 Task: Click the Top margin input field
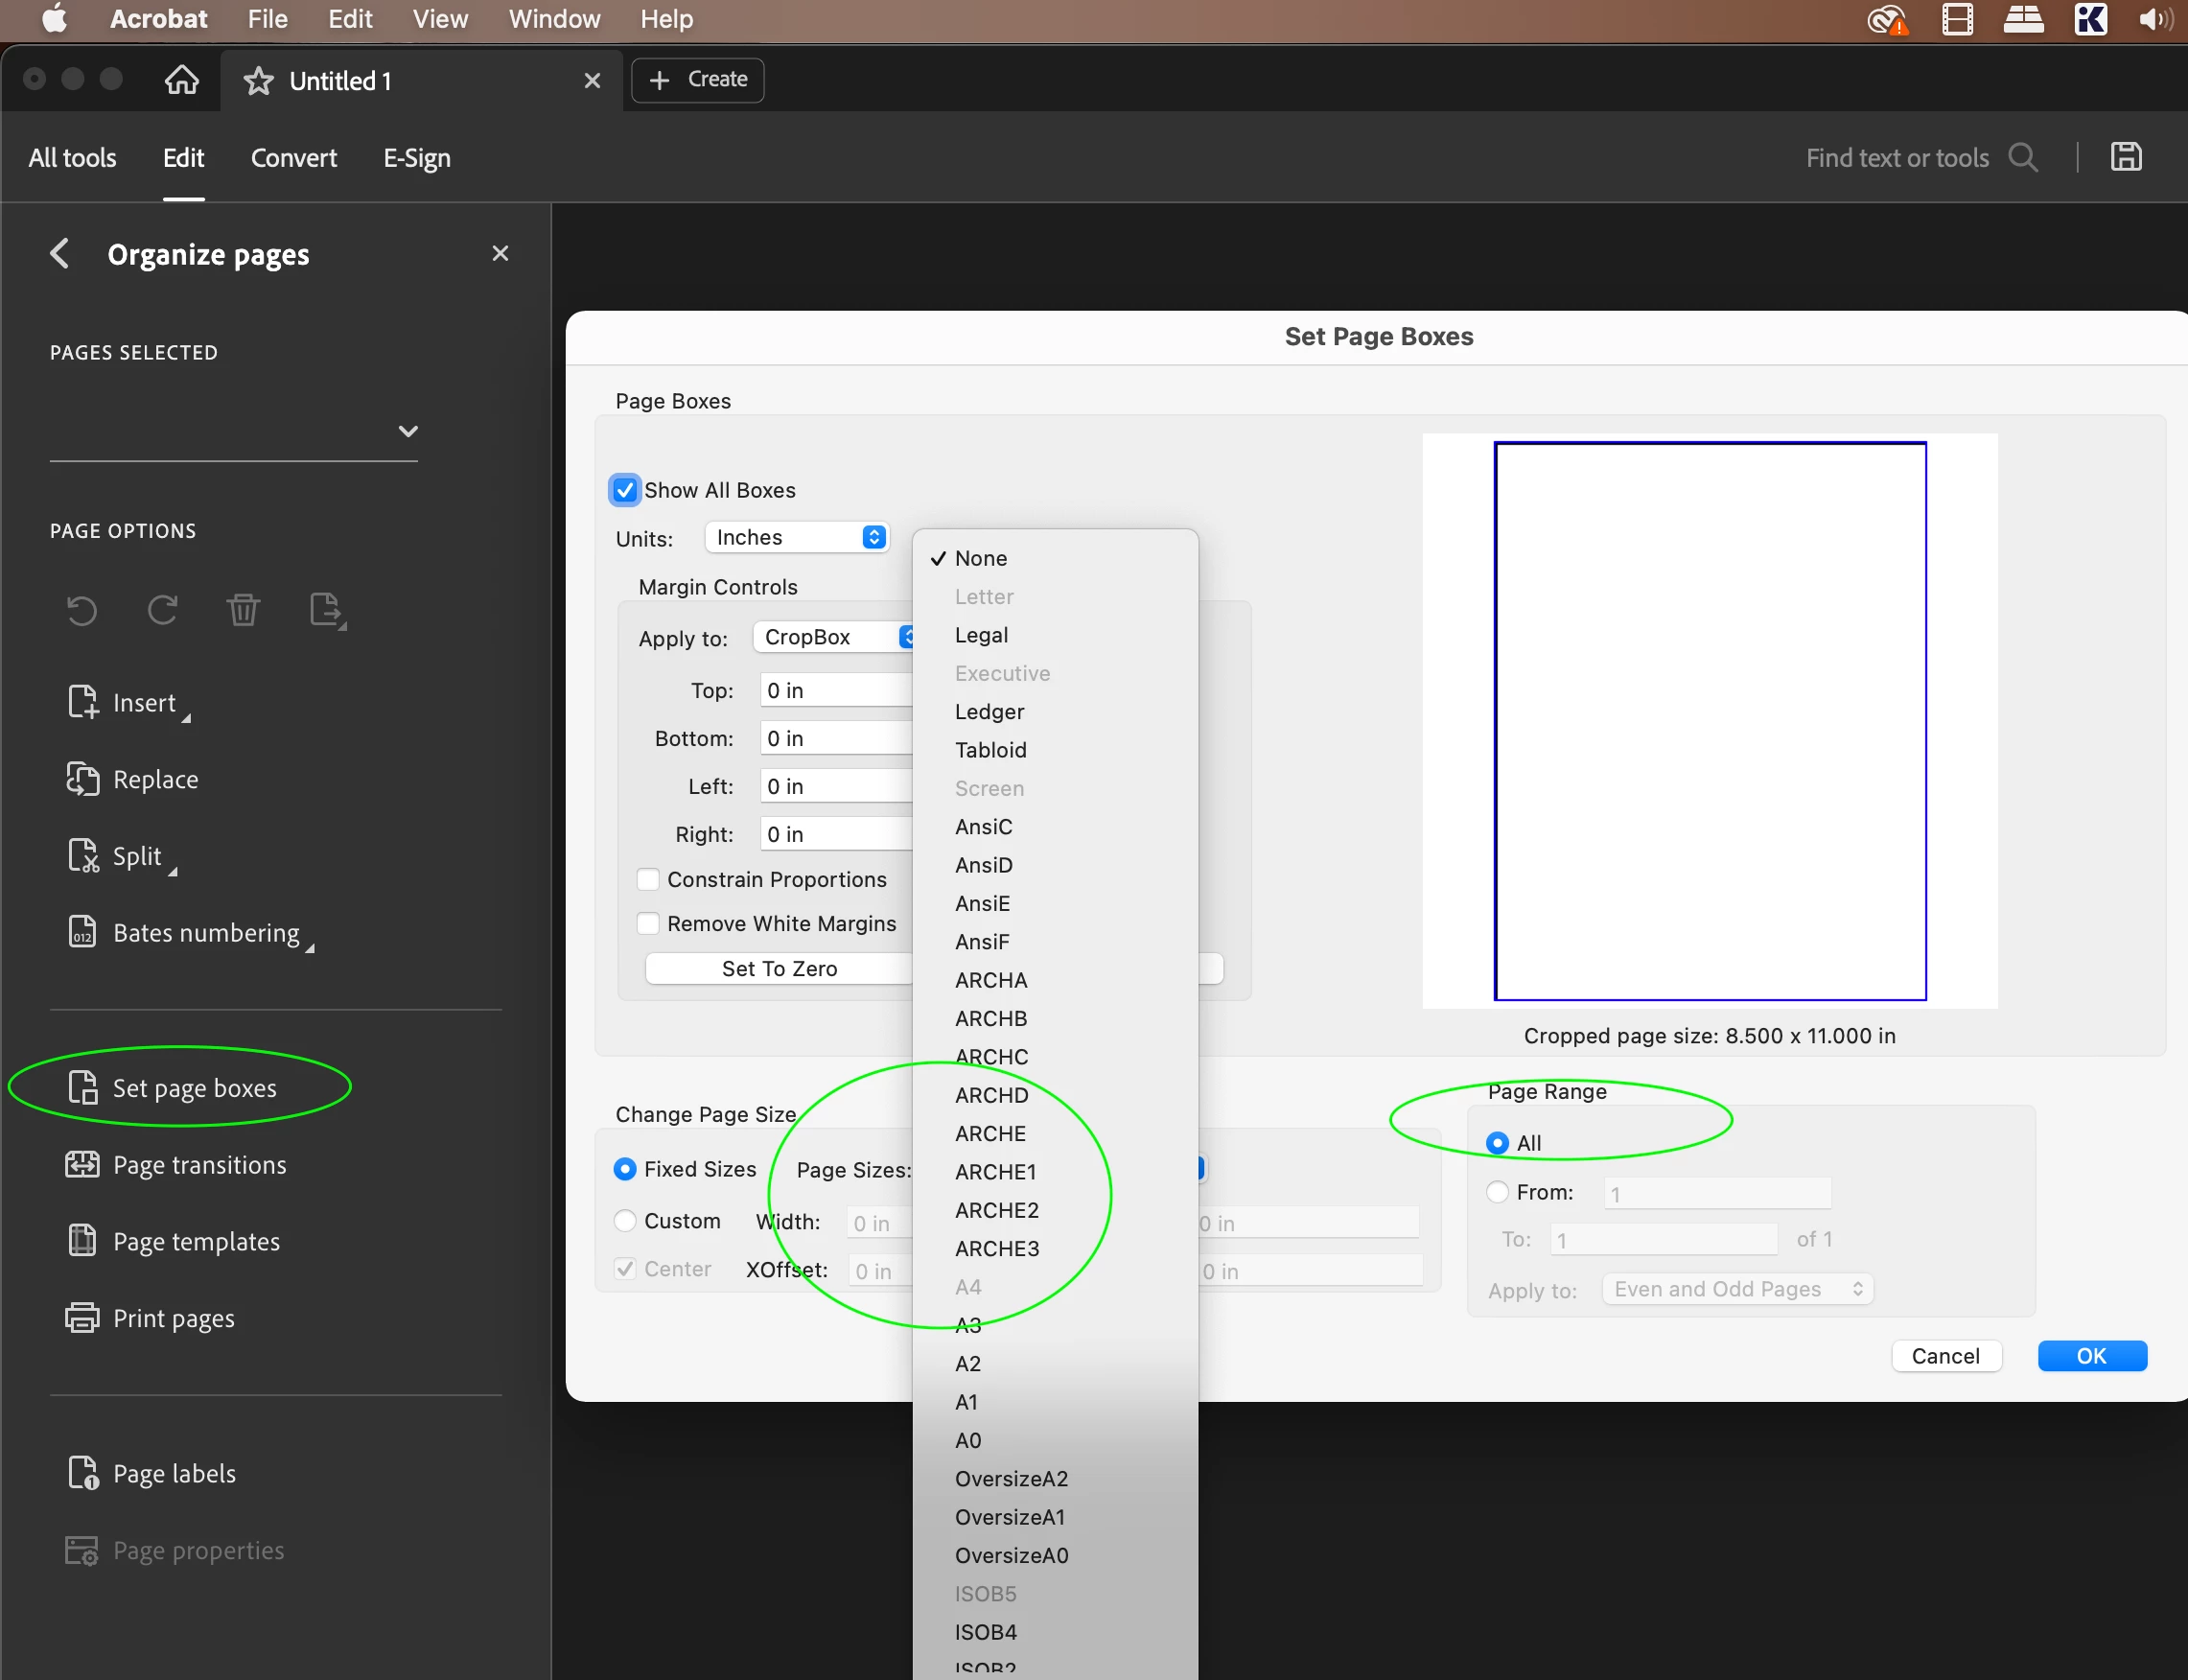coord(836,690)
